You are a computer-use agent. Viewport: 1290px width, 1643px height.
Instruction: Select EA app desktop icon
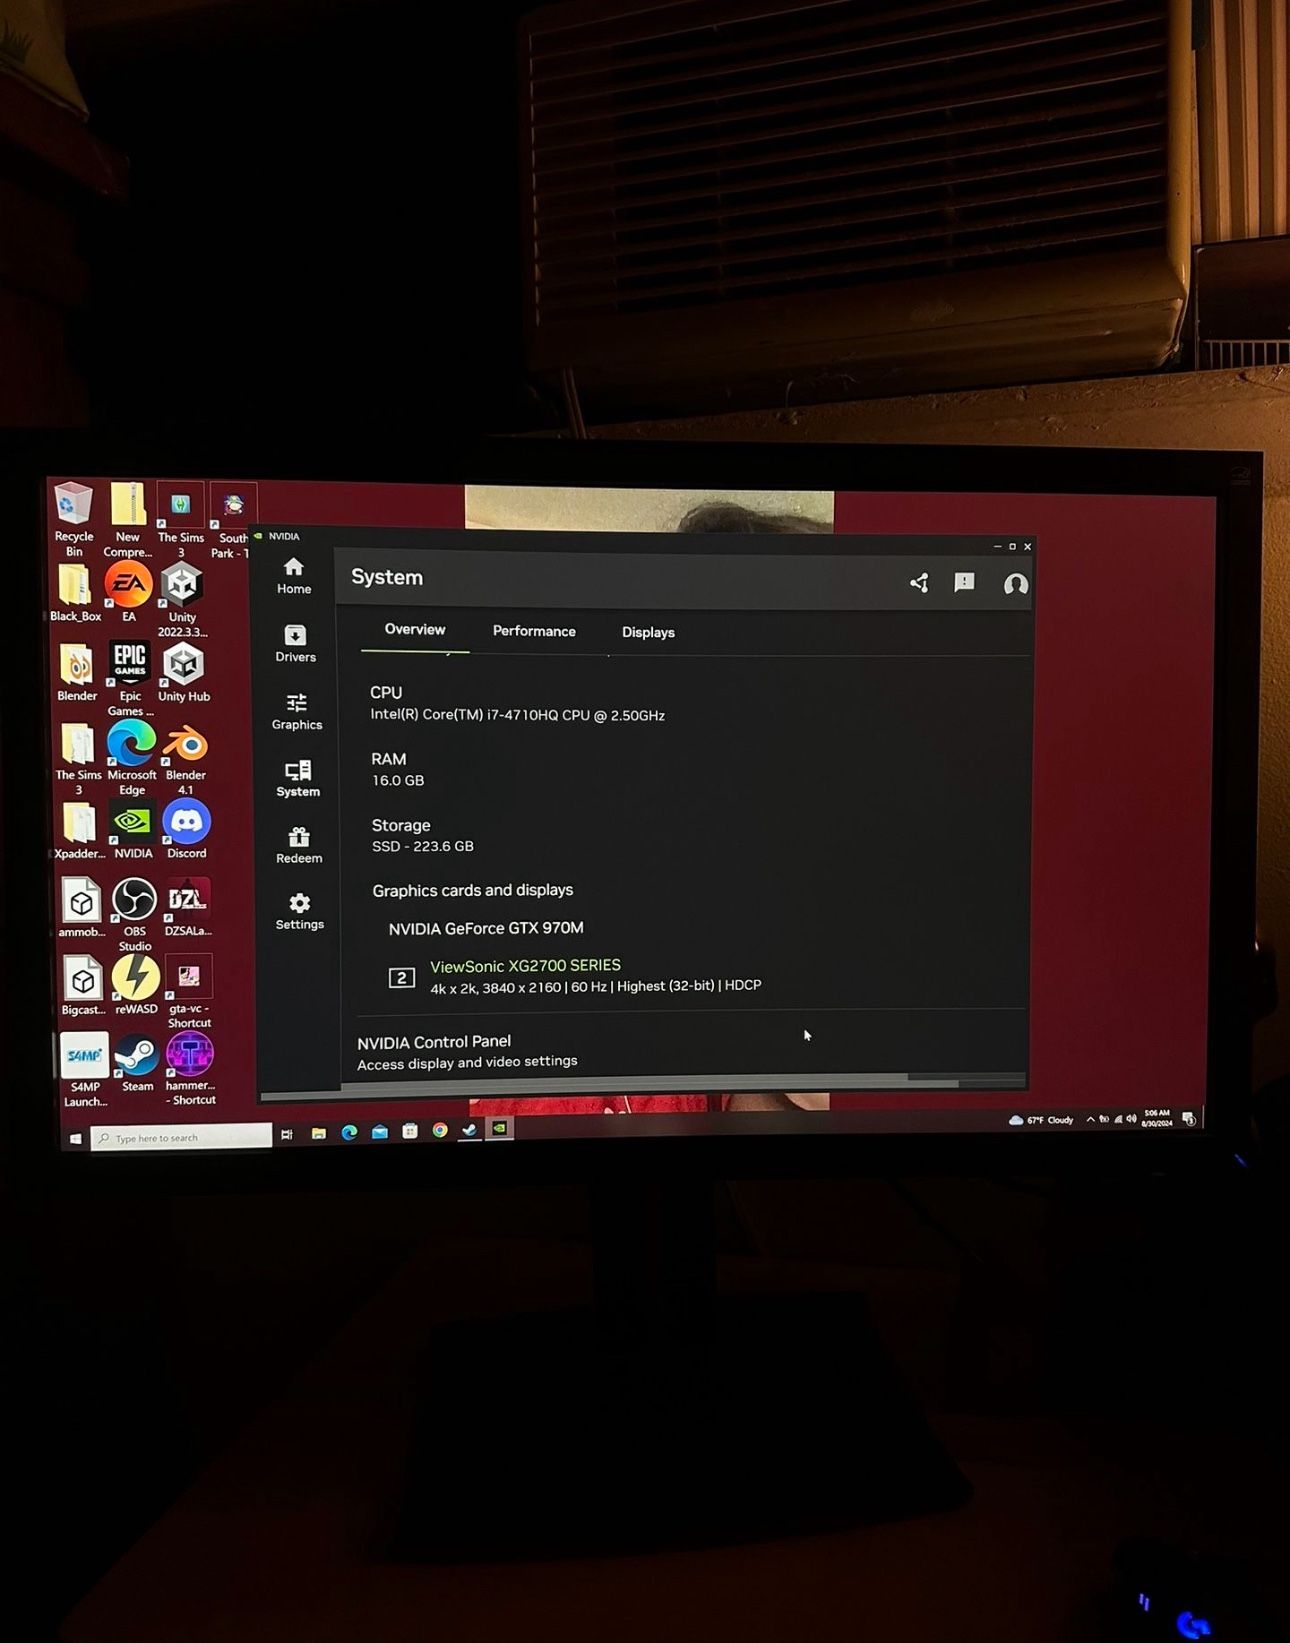pyautogui.click(x=129, y=592)
